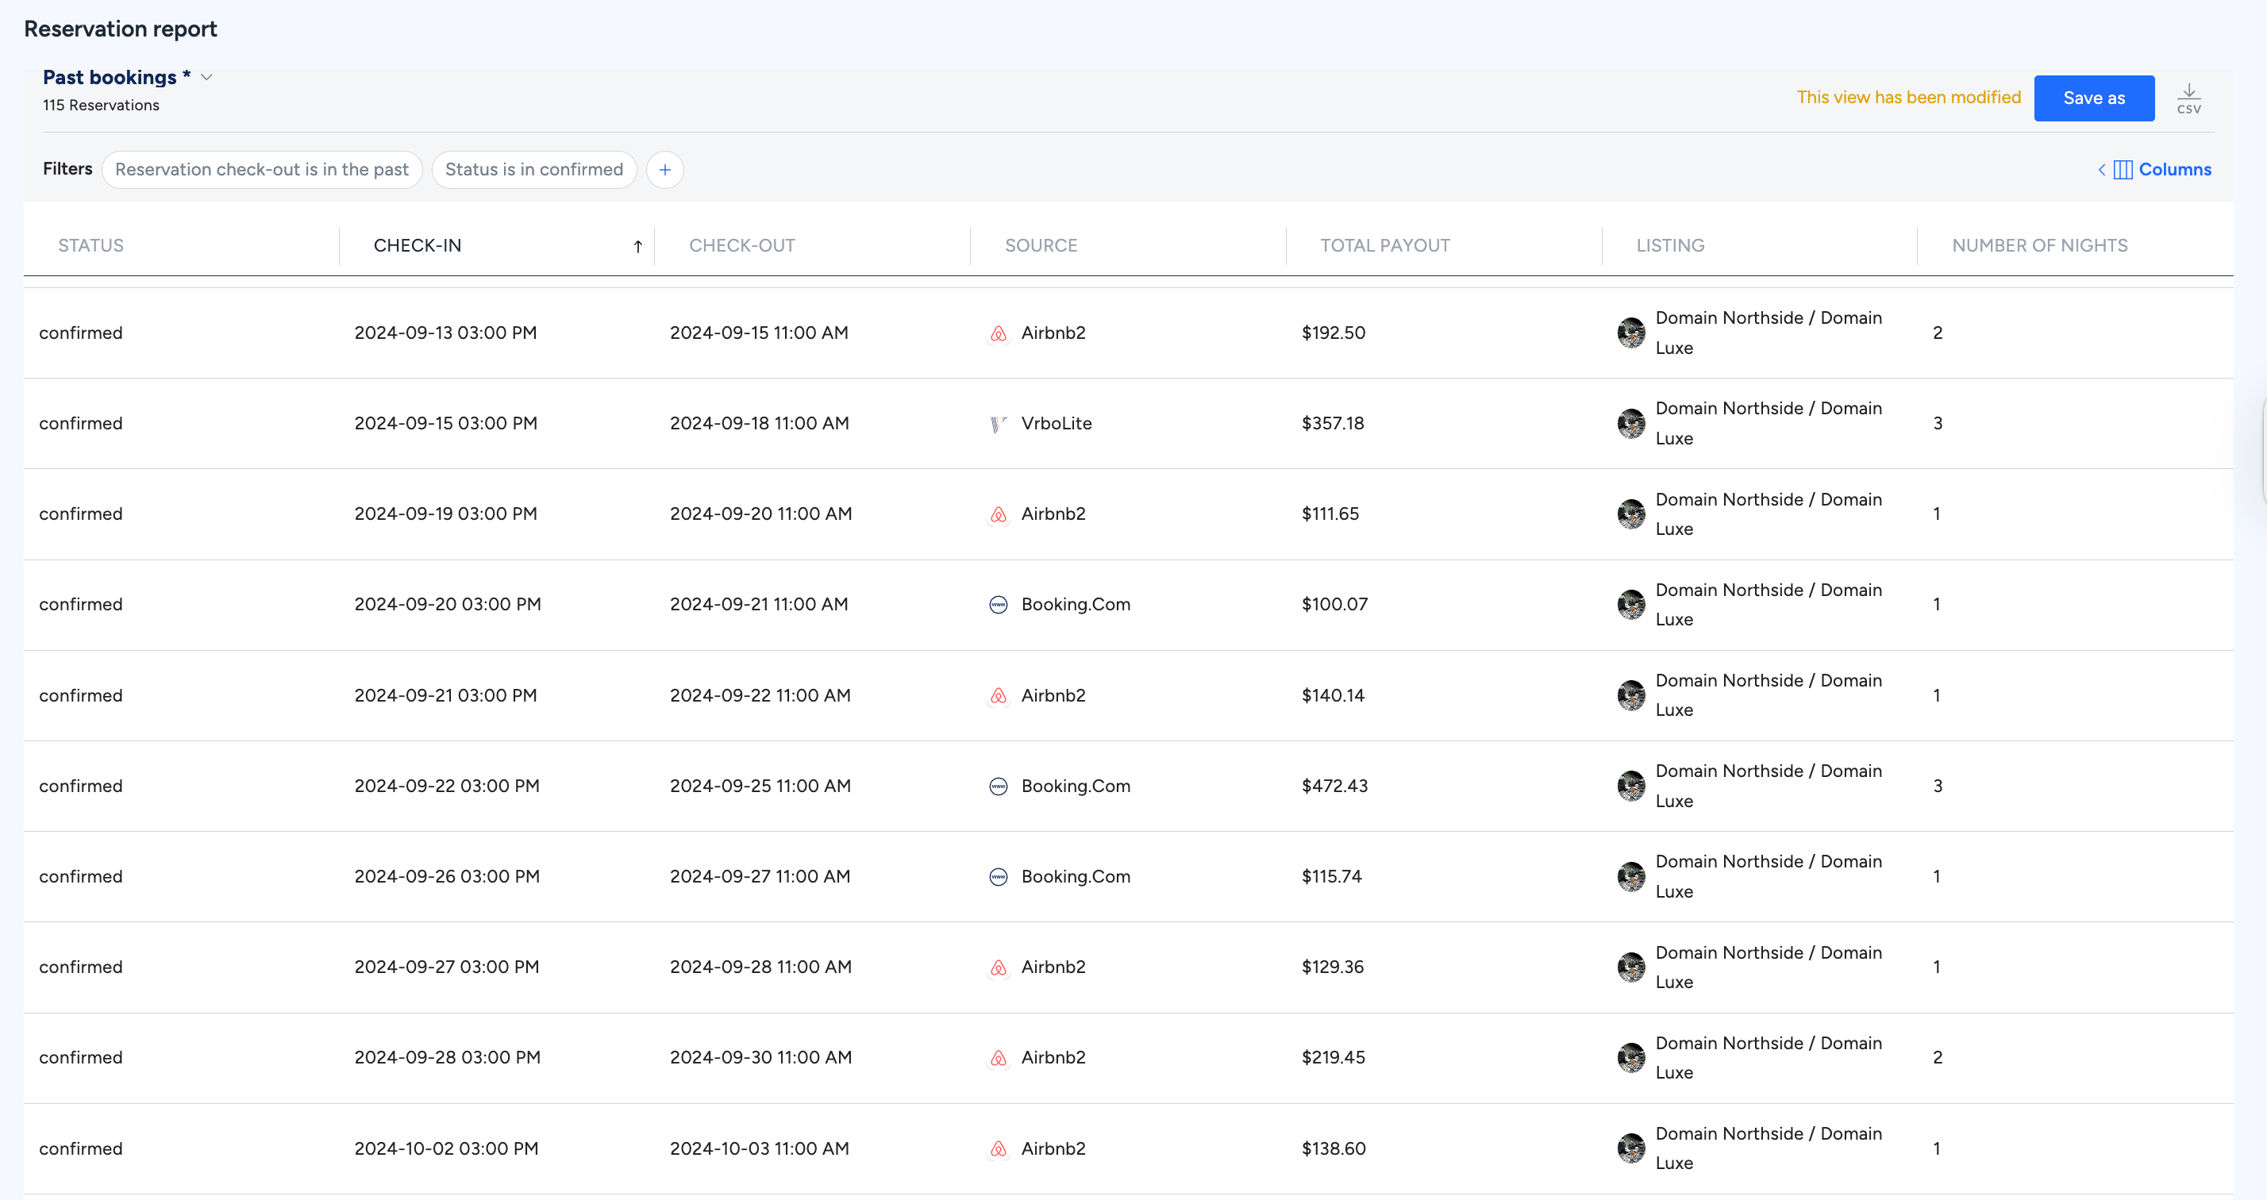Click check-in 2024-09-19 03:00 PM
The image size is (2267, 1200).
tap(445, 514)
